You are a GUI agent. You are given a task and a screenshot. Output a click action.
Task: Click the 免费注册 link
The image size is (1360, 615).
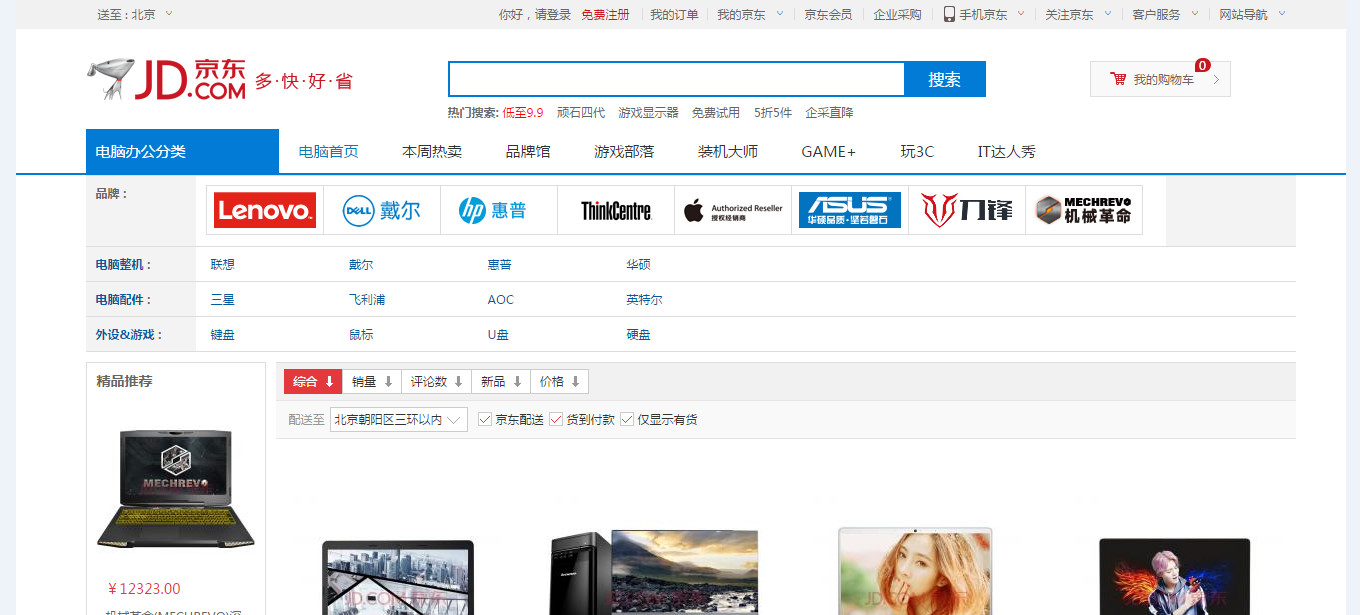[606, 14]
